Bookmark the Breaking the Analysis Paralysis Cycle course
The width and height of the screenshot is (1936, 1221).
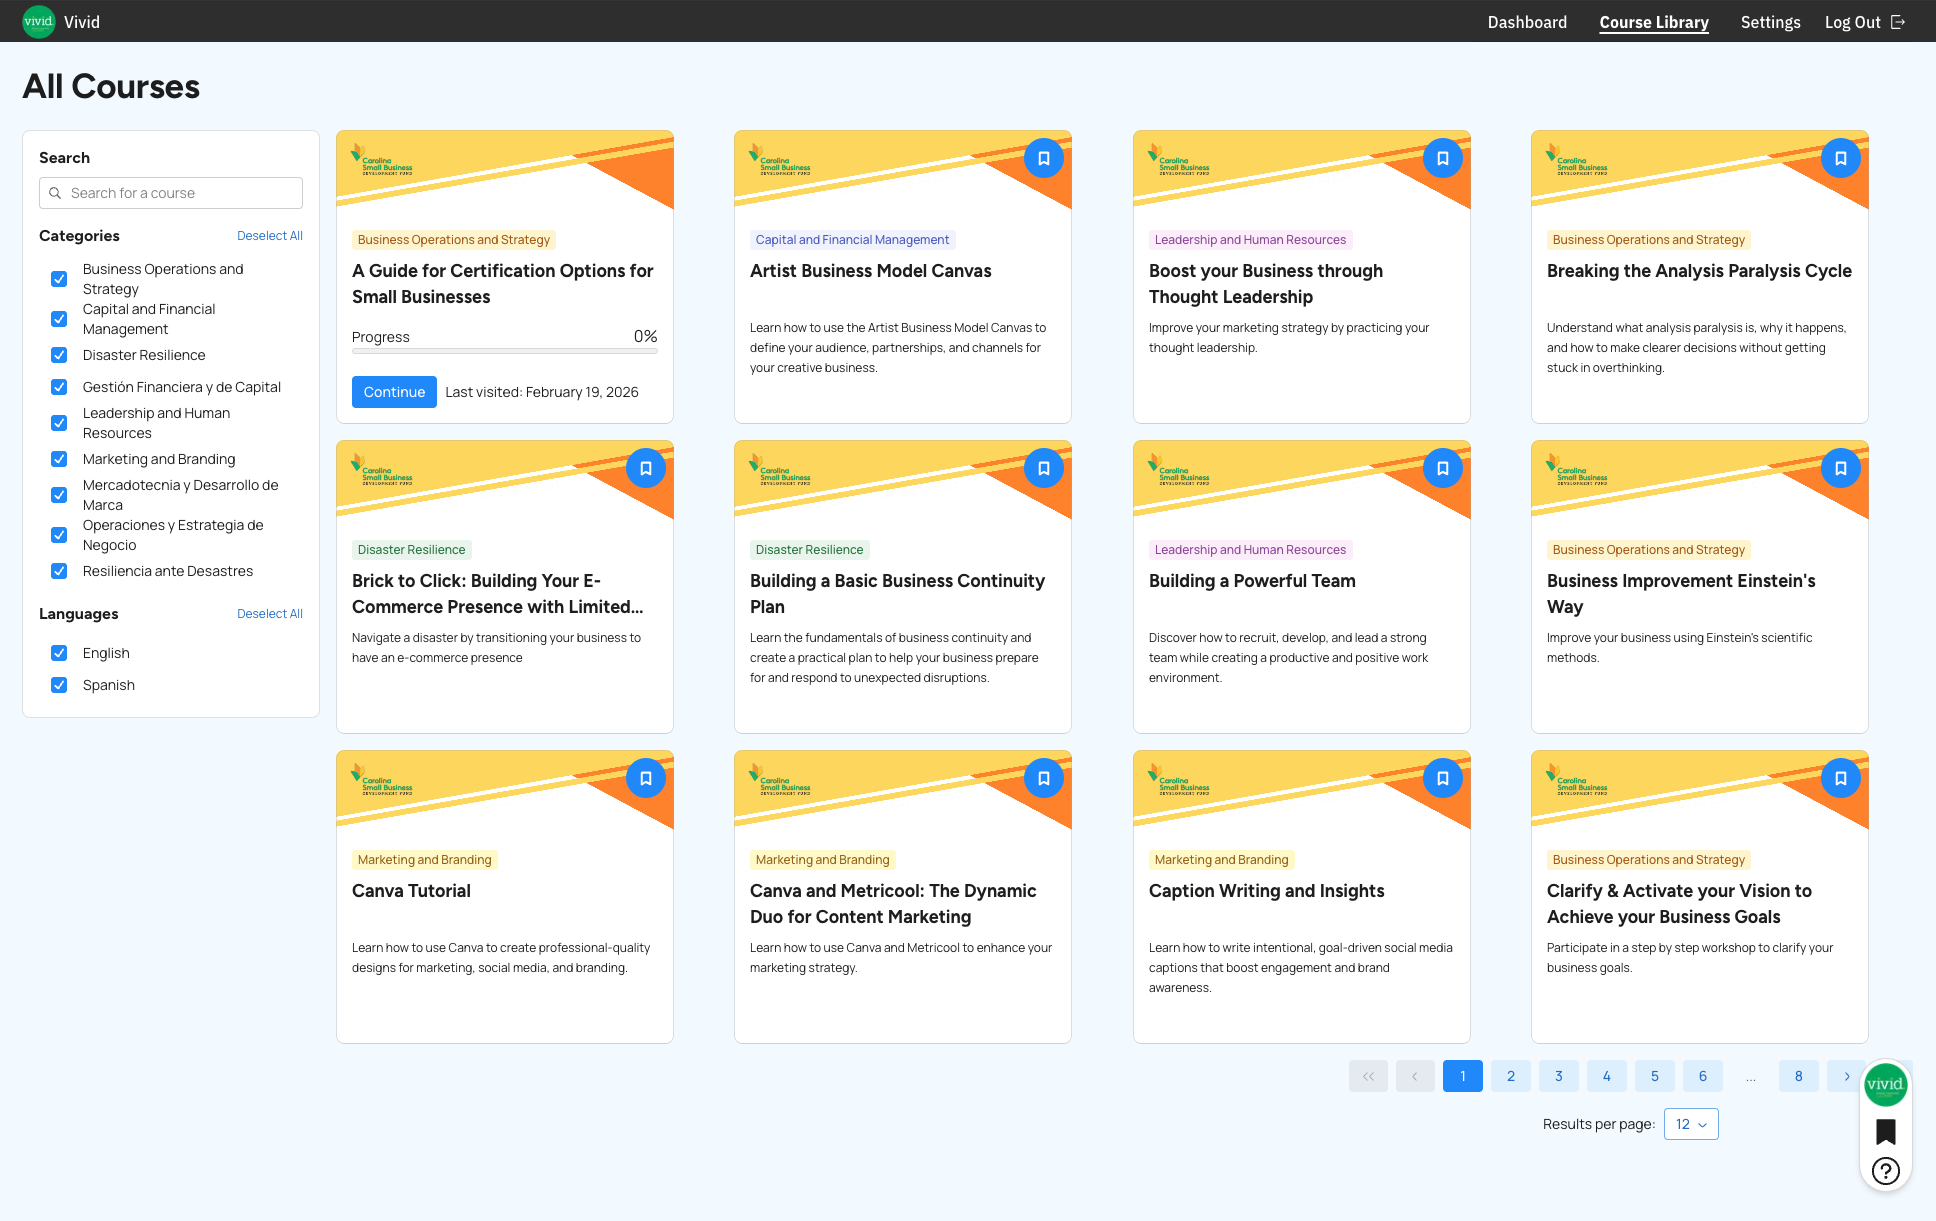1841,158
